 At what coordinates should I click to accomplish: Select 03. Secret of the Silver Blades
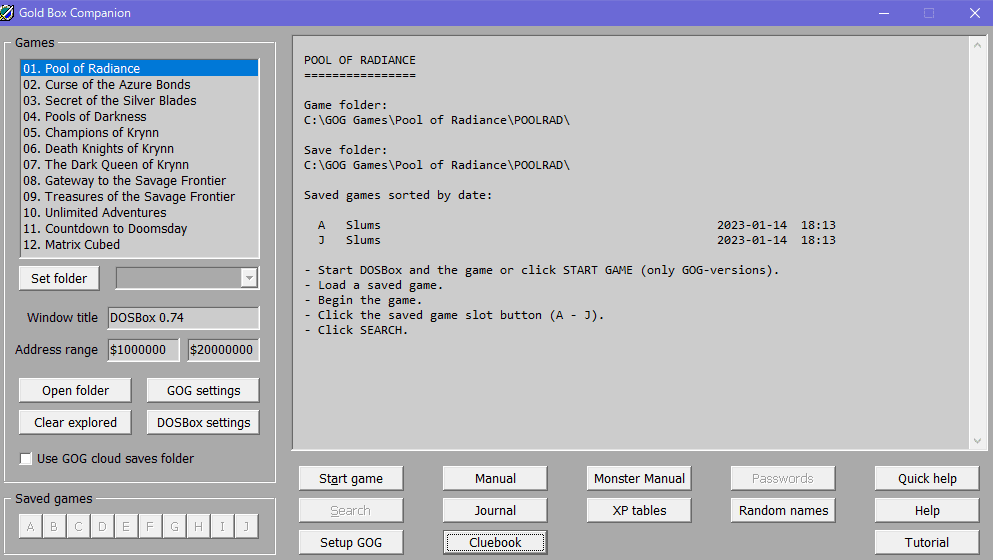point(140,101)
